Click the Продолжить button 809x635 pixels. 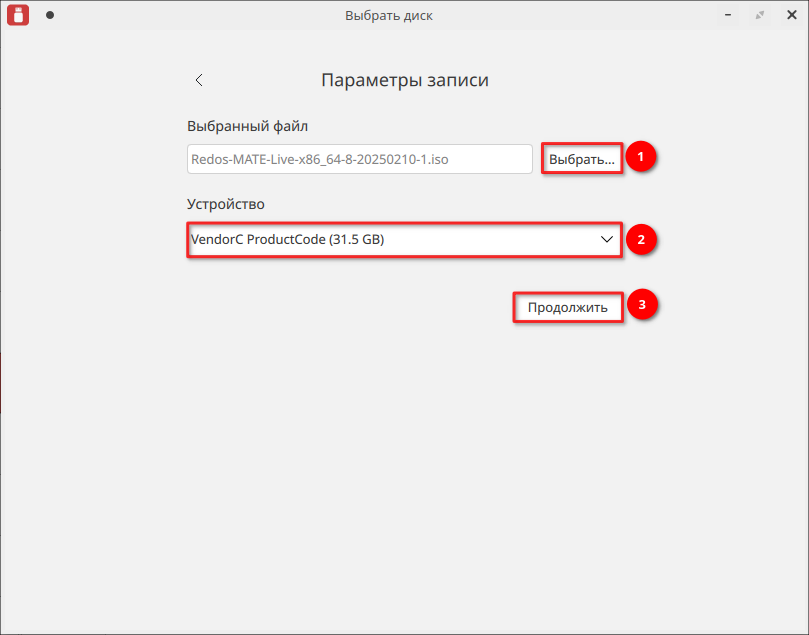pyautogui.click(x=568, y=307)
